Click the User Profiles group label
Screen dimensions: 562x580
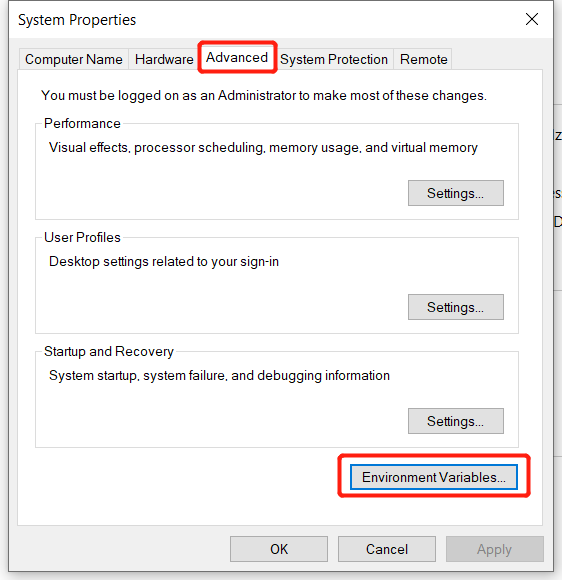[x=82, y=237]
